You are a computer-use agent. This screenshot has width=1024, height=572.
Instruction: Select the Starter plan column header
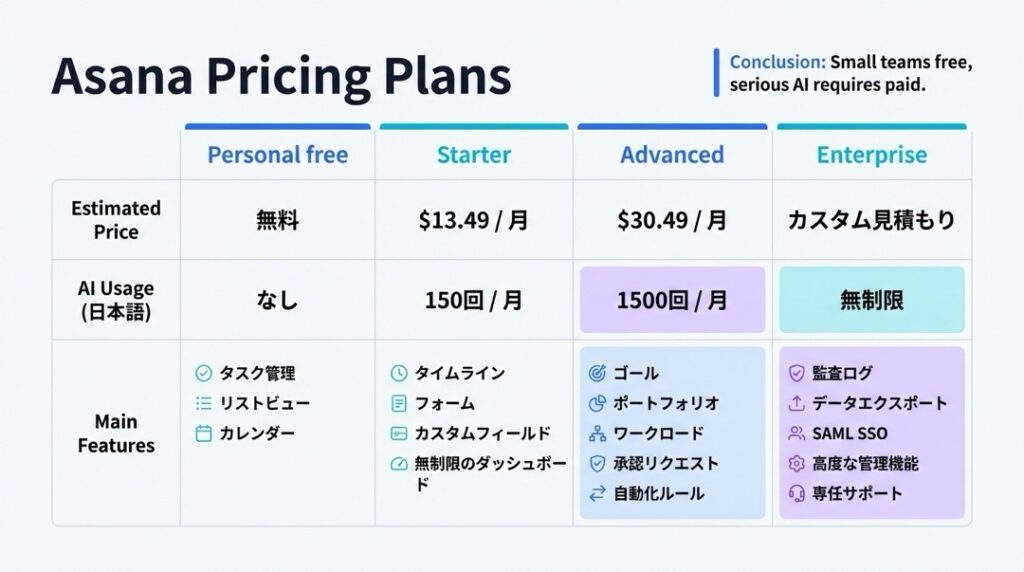474,155
